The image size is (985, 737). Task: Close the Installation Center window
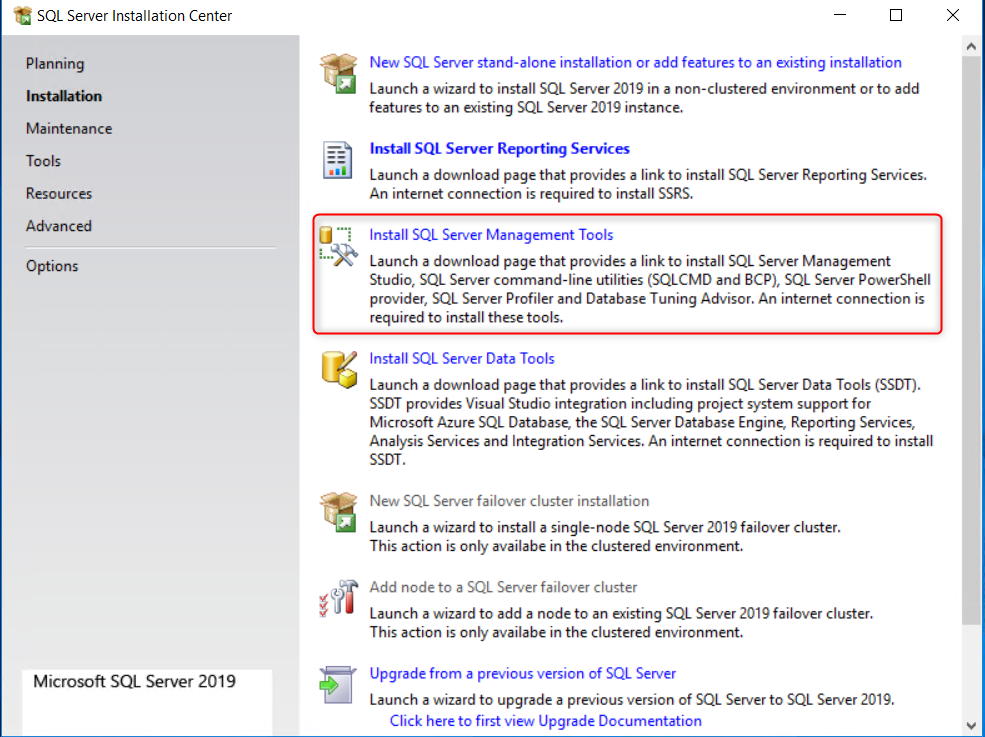pyautogui.click(x=953, y=16)
